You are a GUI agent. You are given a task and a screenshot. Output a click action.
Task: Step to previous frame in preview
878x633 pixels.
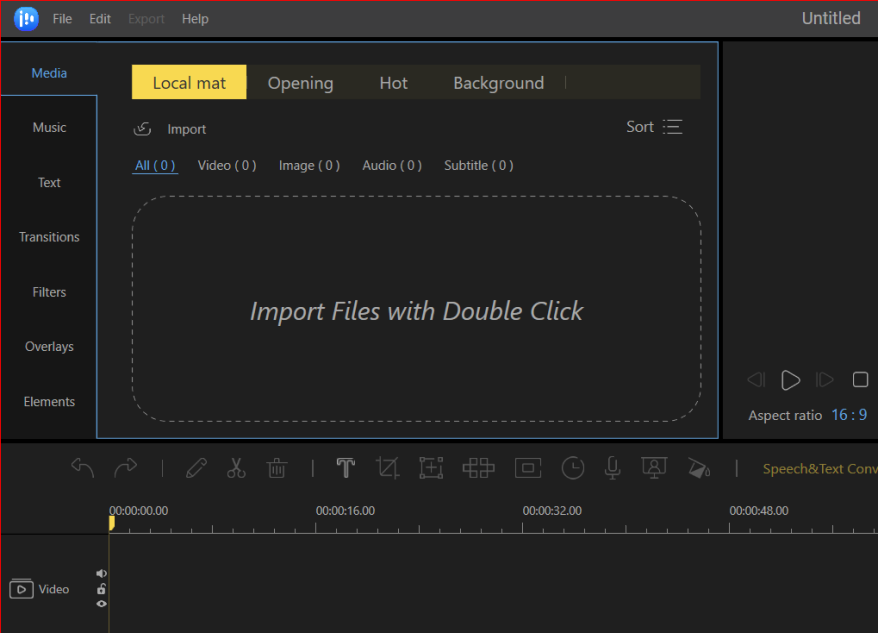click(x=756, y=380)
